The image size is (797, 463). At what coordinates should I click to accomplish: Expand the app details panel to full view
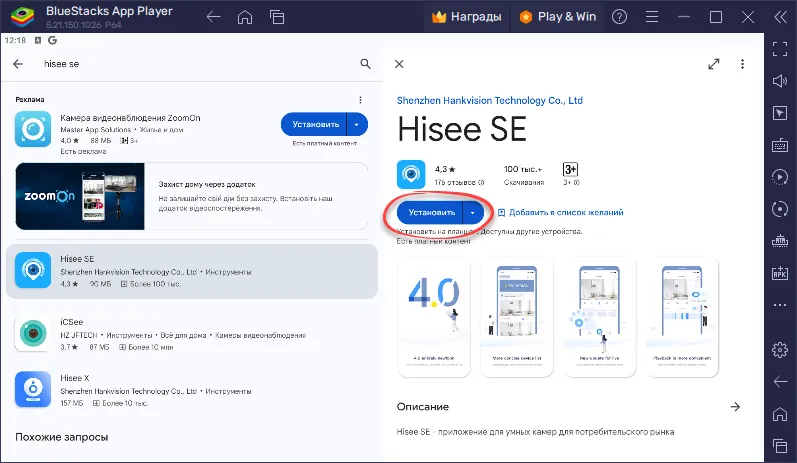click(714, 64)
